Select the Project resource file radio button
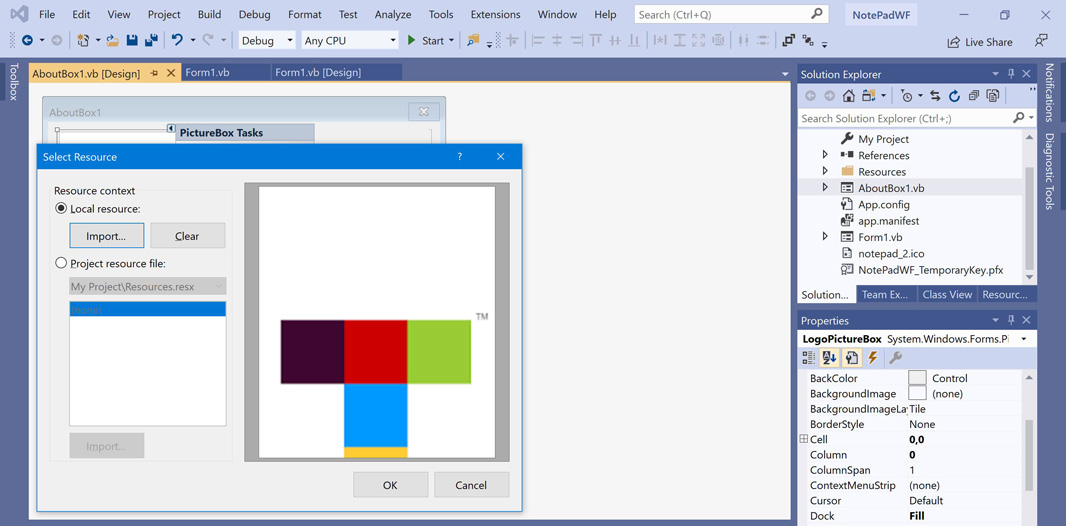 61,263
